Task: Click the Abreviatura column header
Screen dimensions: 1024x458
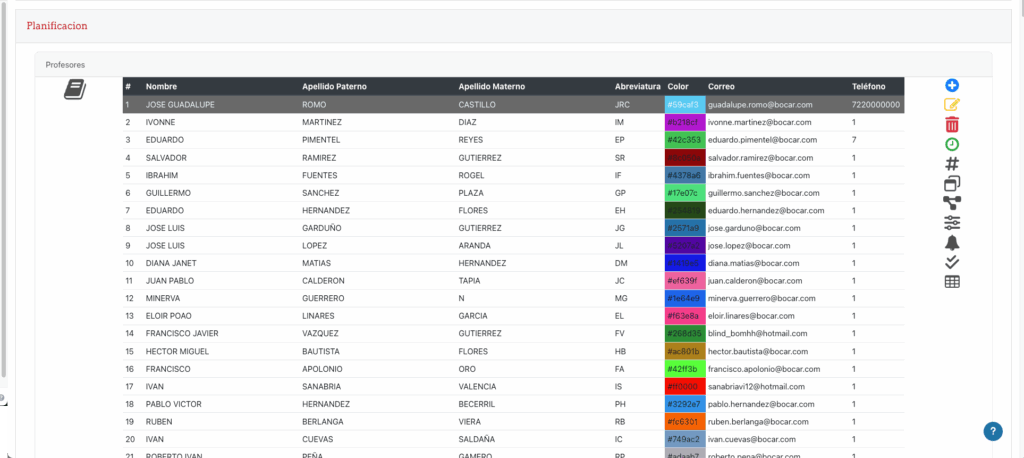Action: [x=637, y=86]
